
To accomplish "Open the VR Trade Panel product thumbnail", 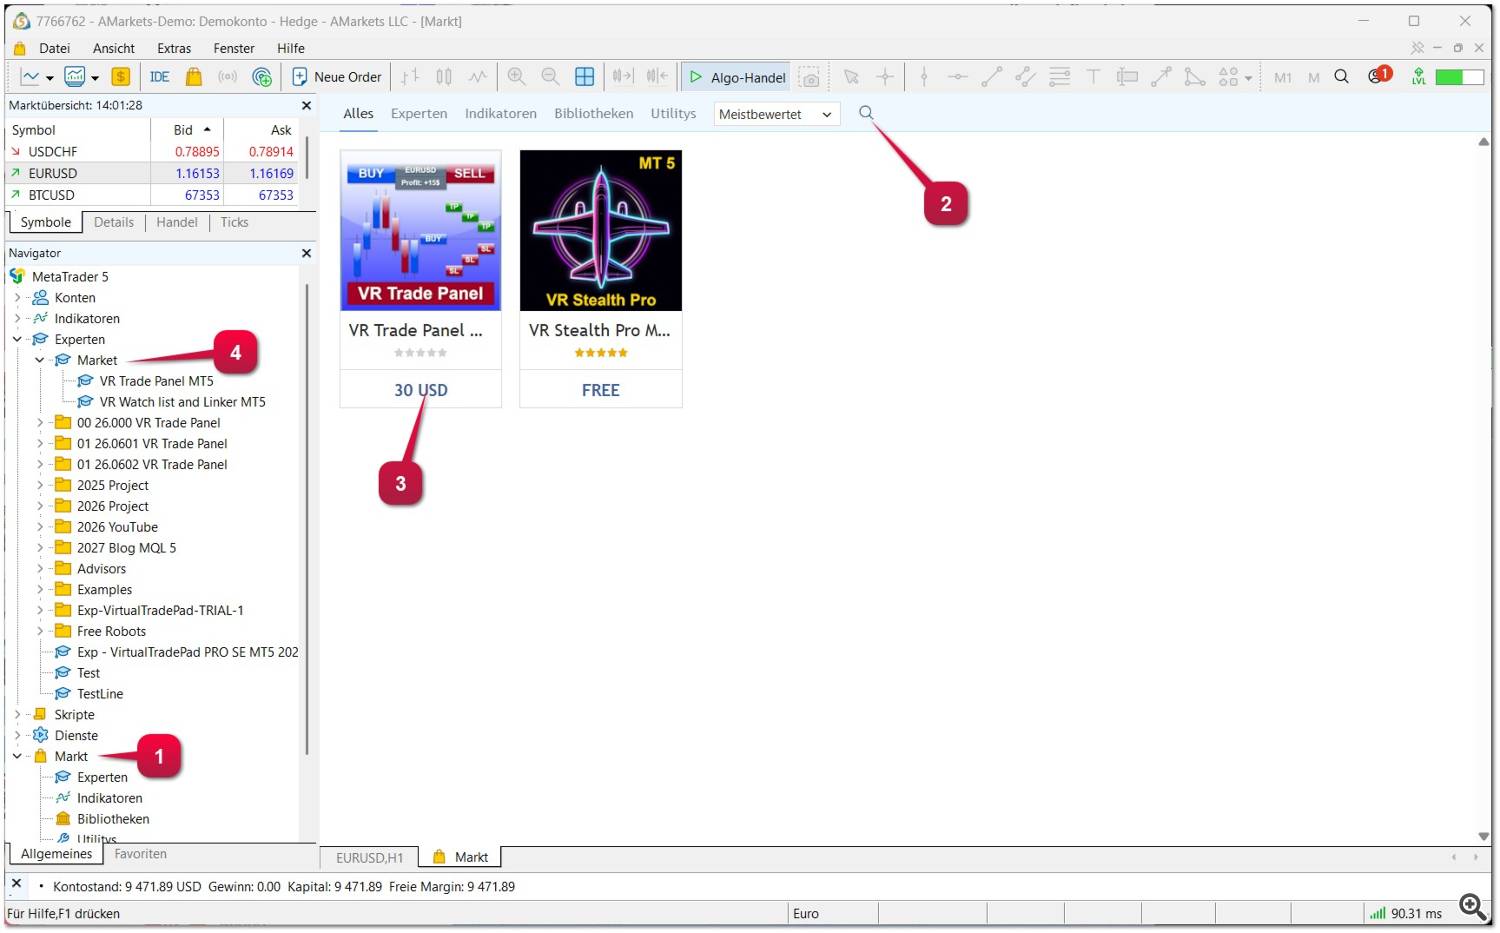I will pyautogui.click(x=421, y=230).
